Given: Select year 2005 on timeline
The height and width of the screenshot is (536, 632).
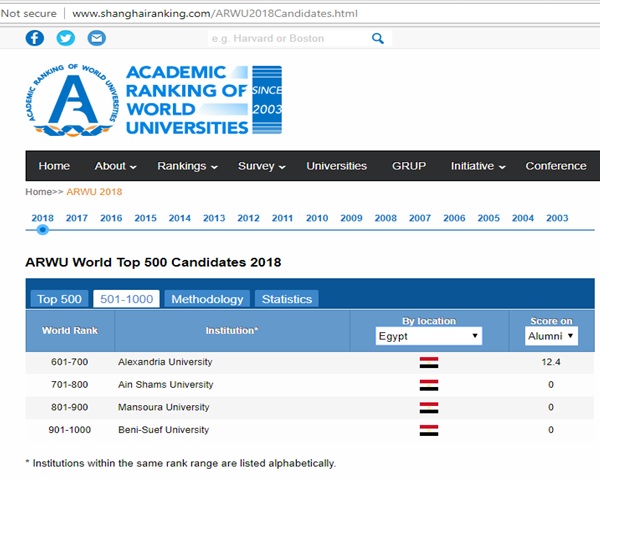Looking at the screenshot, I should (489, 218).
